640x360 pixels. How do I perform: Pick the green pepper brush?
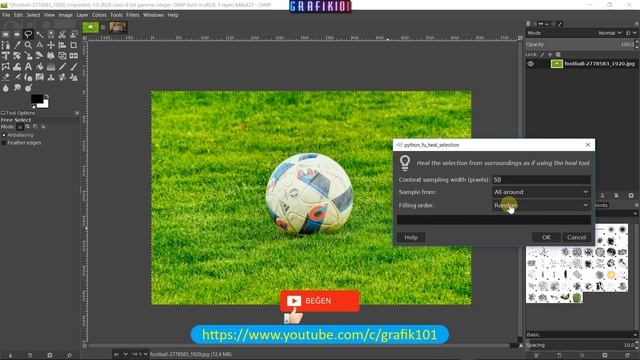[x=577, y=298]
